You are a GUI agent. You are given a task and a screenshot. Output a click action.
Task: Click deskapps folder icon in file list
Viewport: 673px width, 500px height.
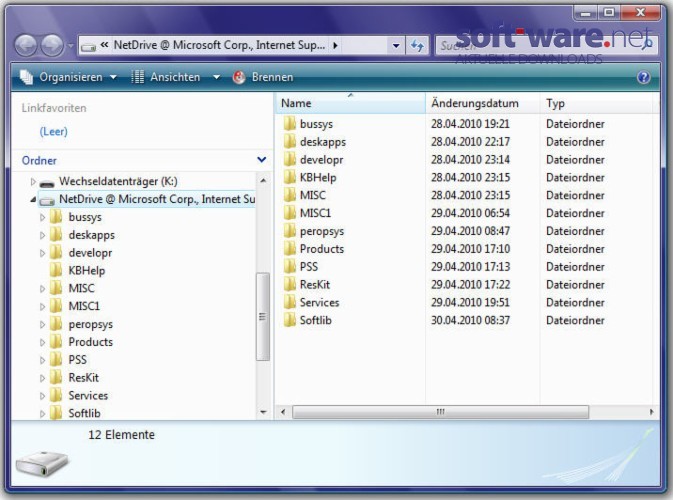pyautogui.click(x=290, y=142)
